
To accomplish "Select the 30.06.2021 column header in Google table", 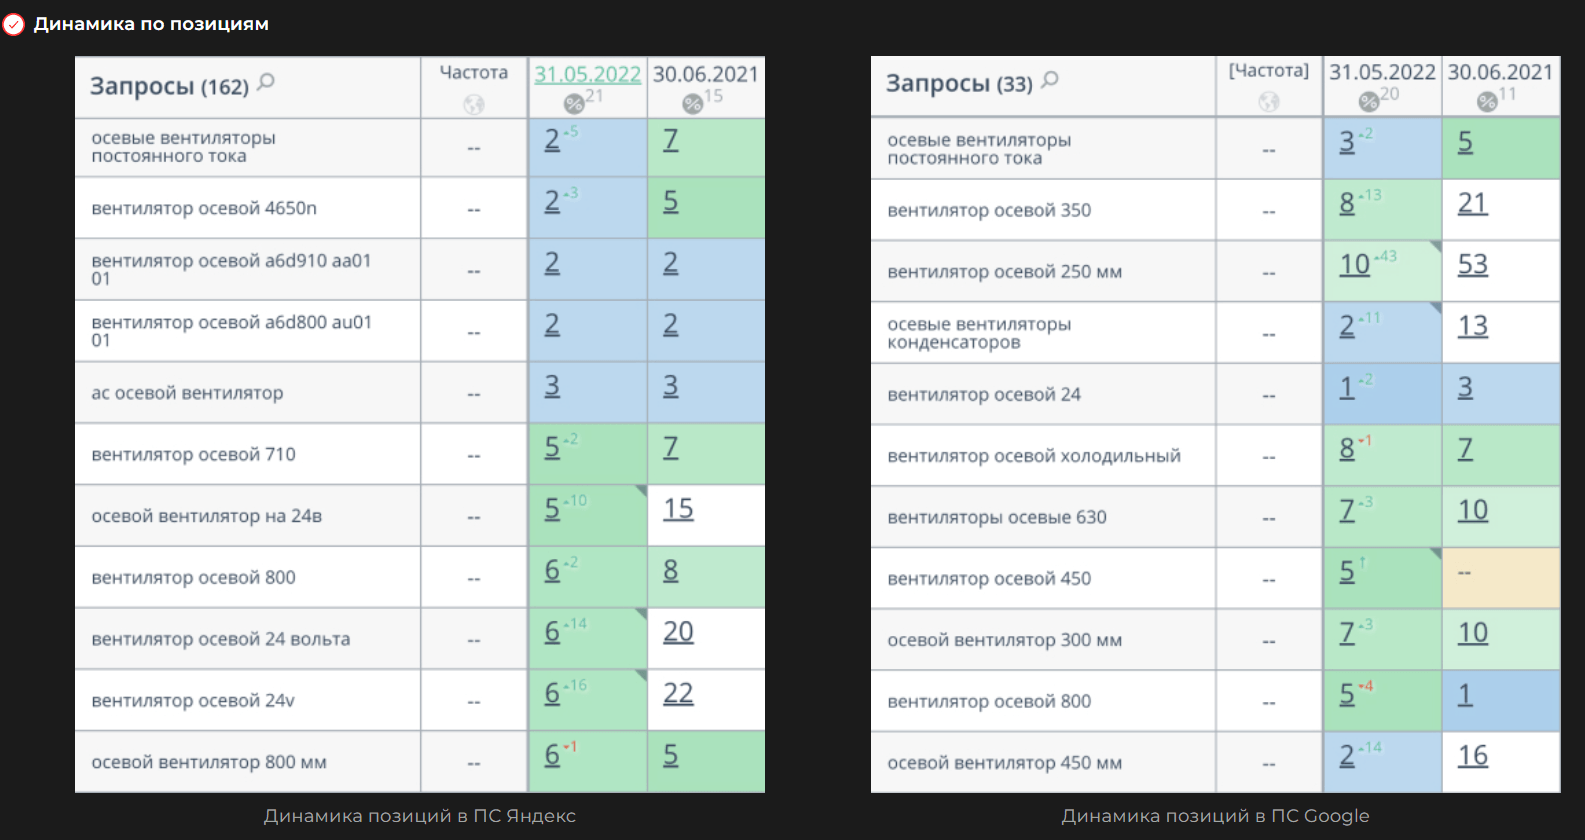I will [1500, 72].
